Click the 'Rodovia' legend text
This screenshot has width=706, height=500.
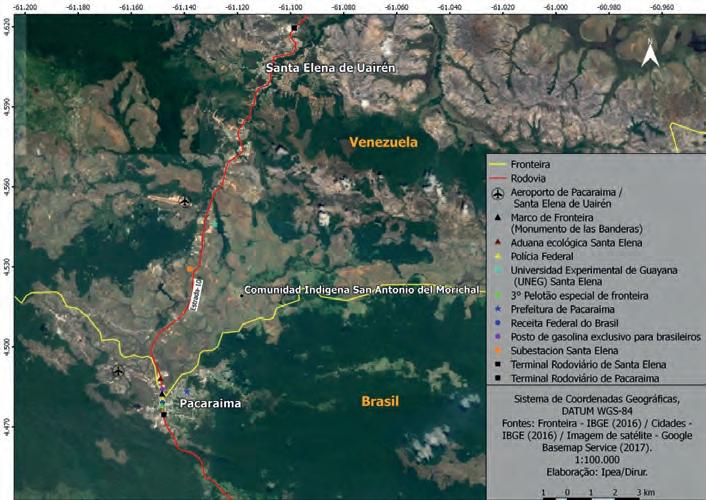tap(528, 178)
